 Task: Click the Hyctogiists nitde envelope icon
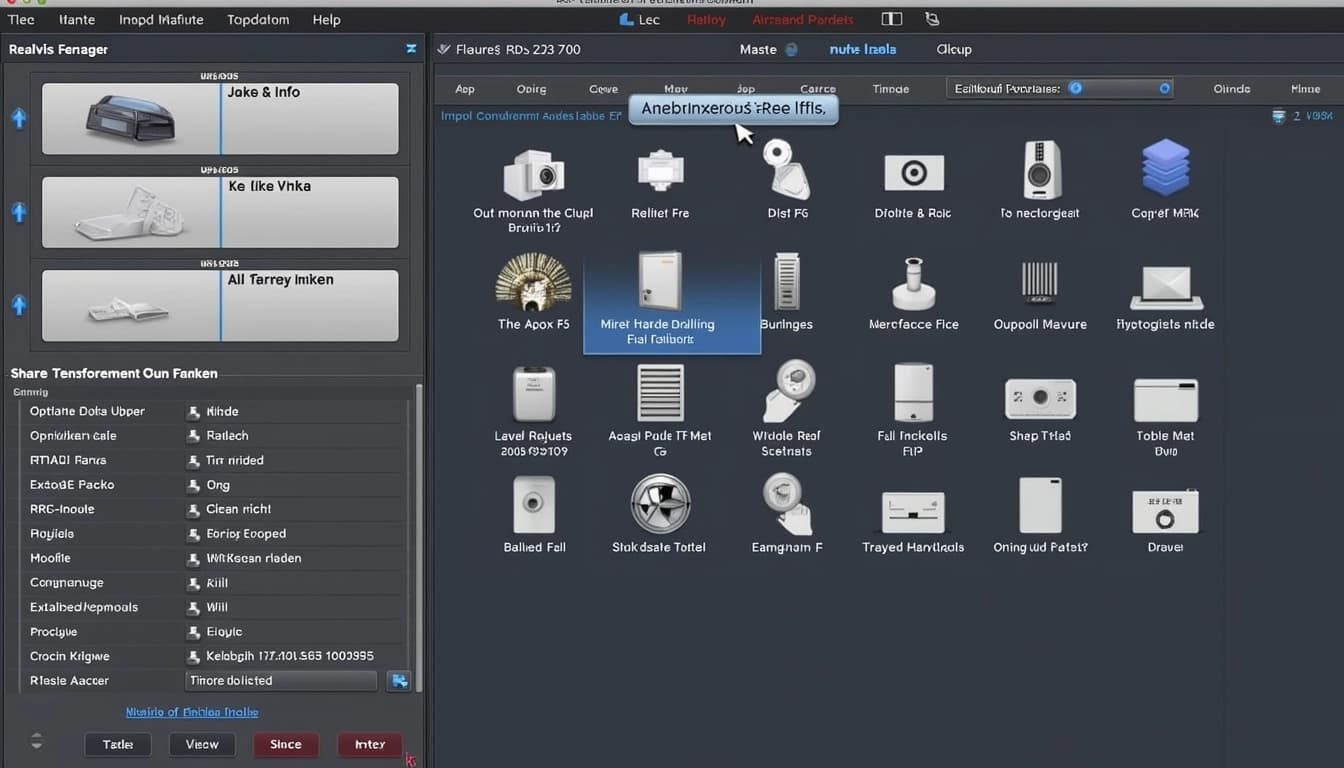tap(1165, 286)
